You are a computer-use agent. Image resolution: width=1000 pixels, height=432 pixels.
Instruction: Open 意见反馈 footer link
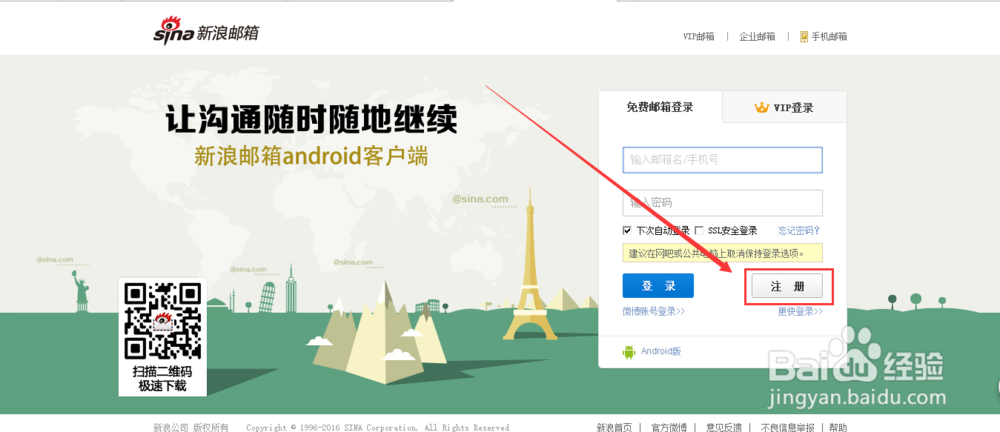click(724, 427)
